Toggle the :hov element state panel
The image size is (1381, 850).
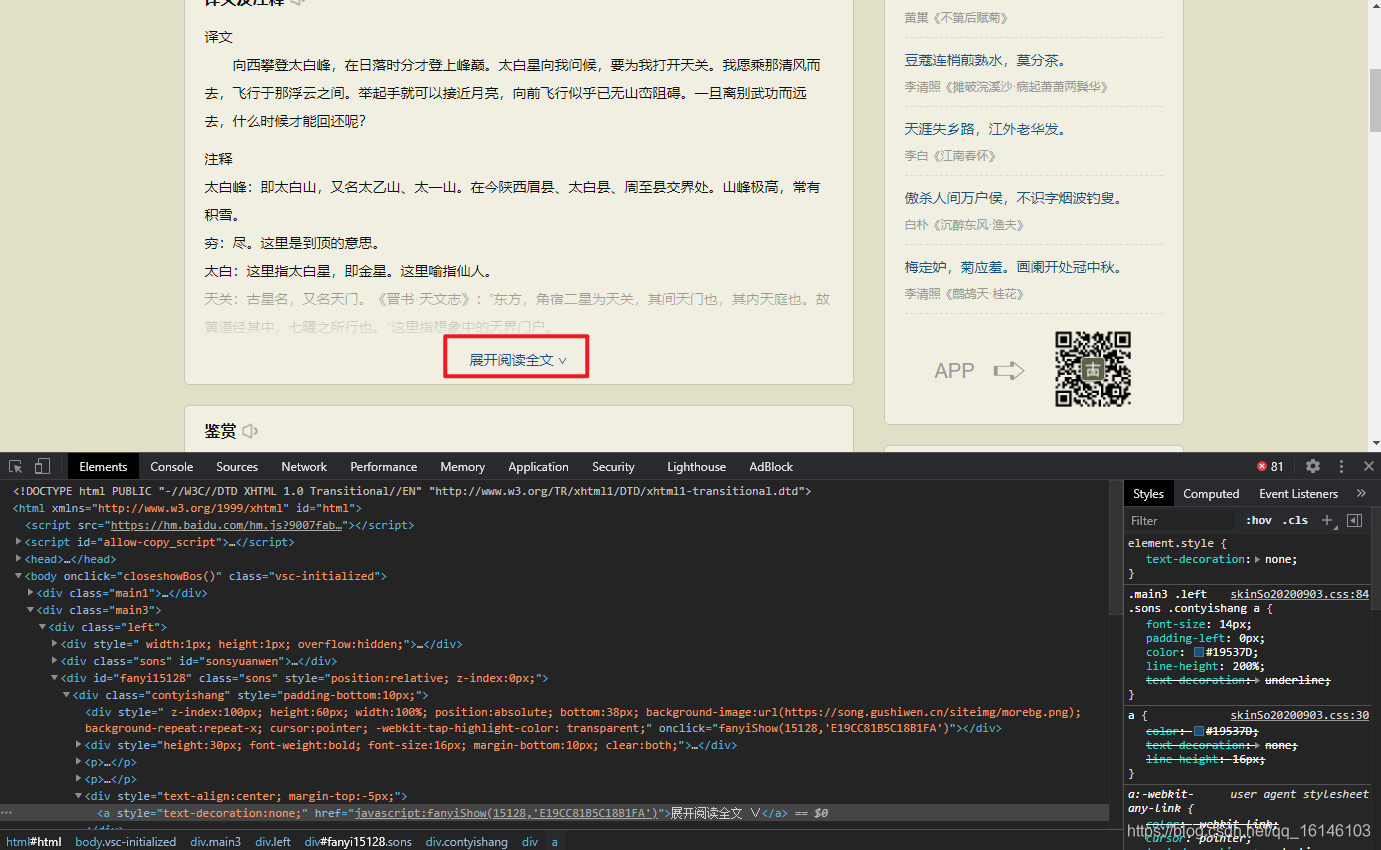1259,520
